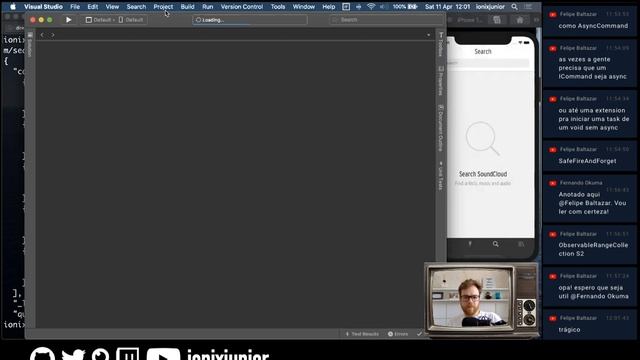640x360 pixels.
Task: Select the right tab icon in simulator tab bar
Action: point(521,244)
